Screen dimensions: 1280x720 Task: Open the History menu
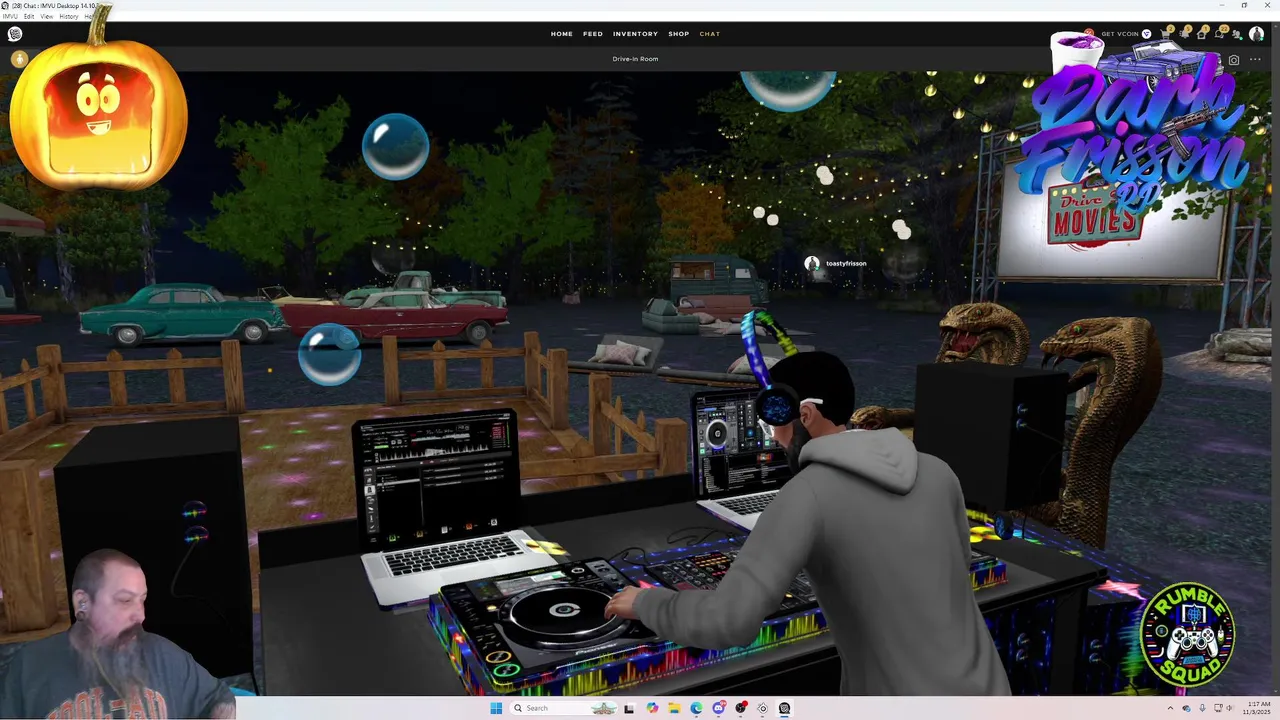[x=69, y=16]
